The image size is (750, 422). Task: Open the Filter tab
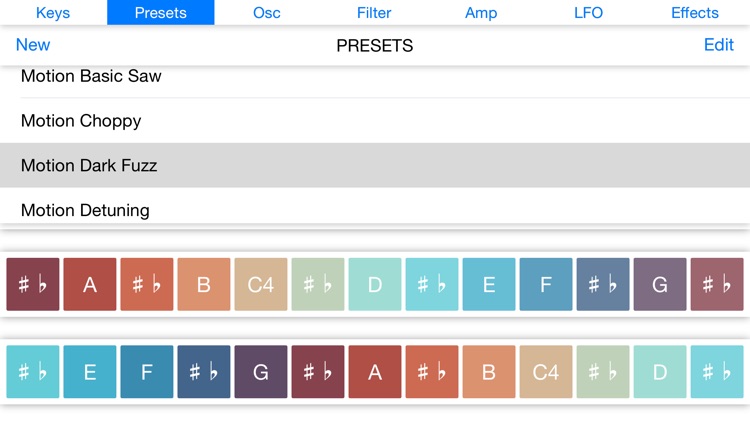tap(374, 12)
